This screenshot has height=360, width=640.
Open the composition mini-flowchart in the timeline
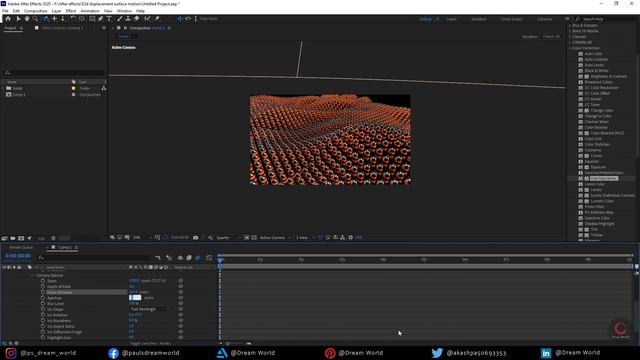158,258
